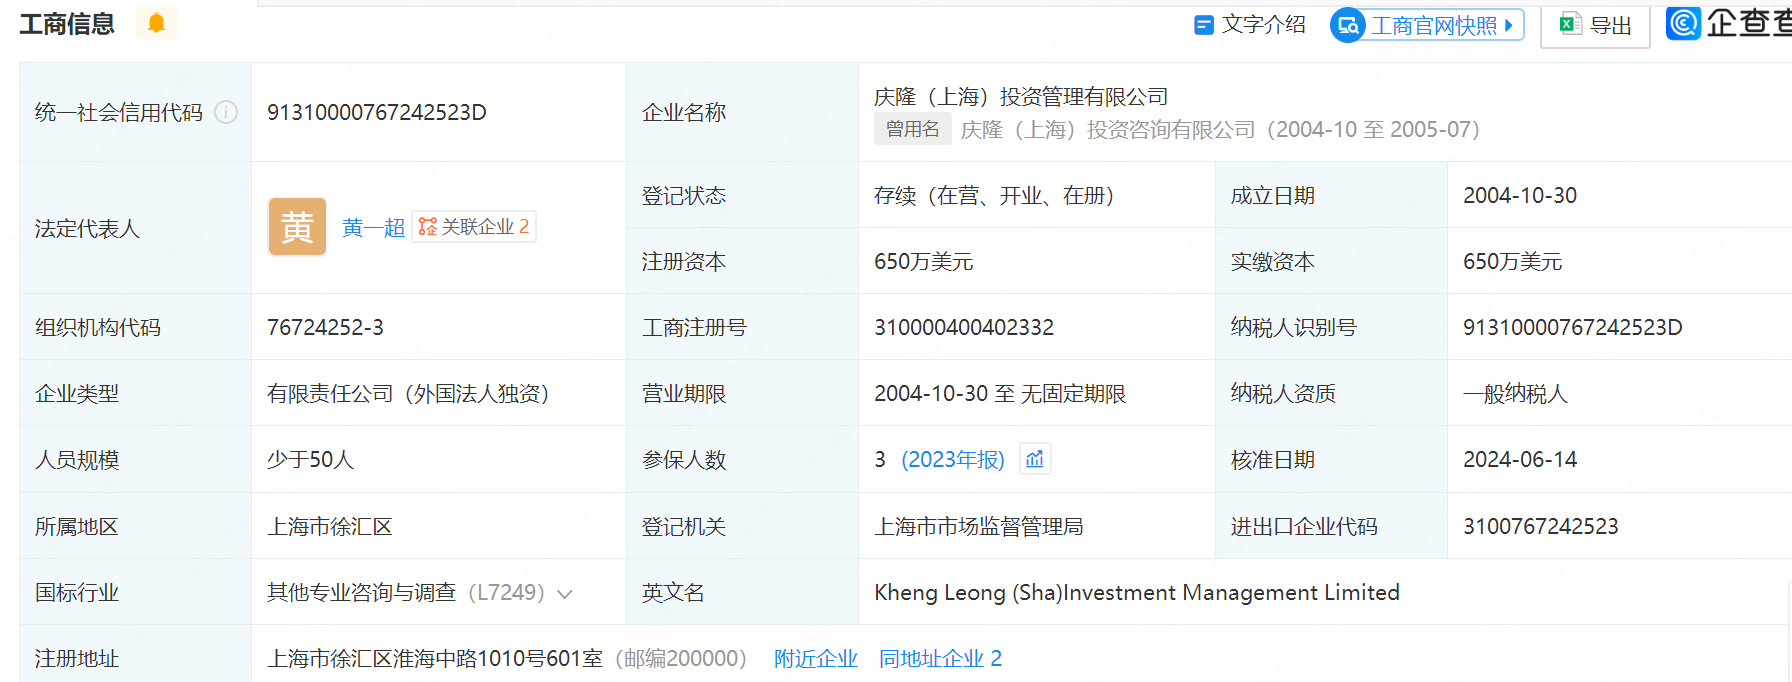Viewport: 1792px width, 682px height.
Task: Click the 曾用名 former name tag
Action: coord(912,129)
